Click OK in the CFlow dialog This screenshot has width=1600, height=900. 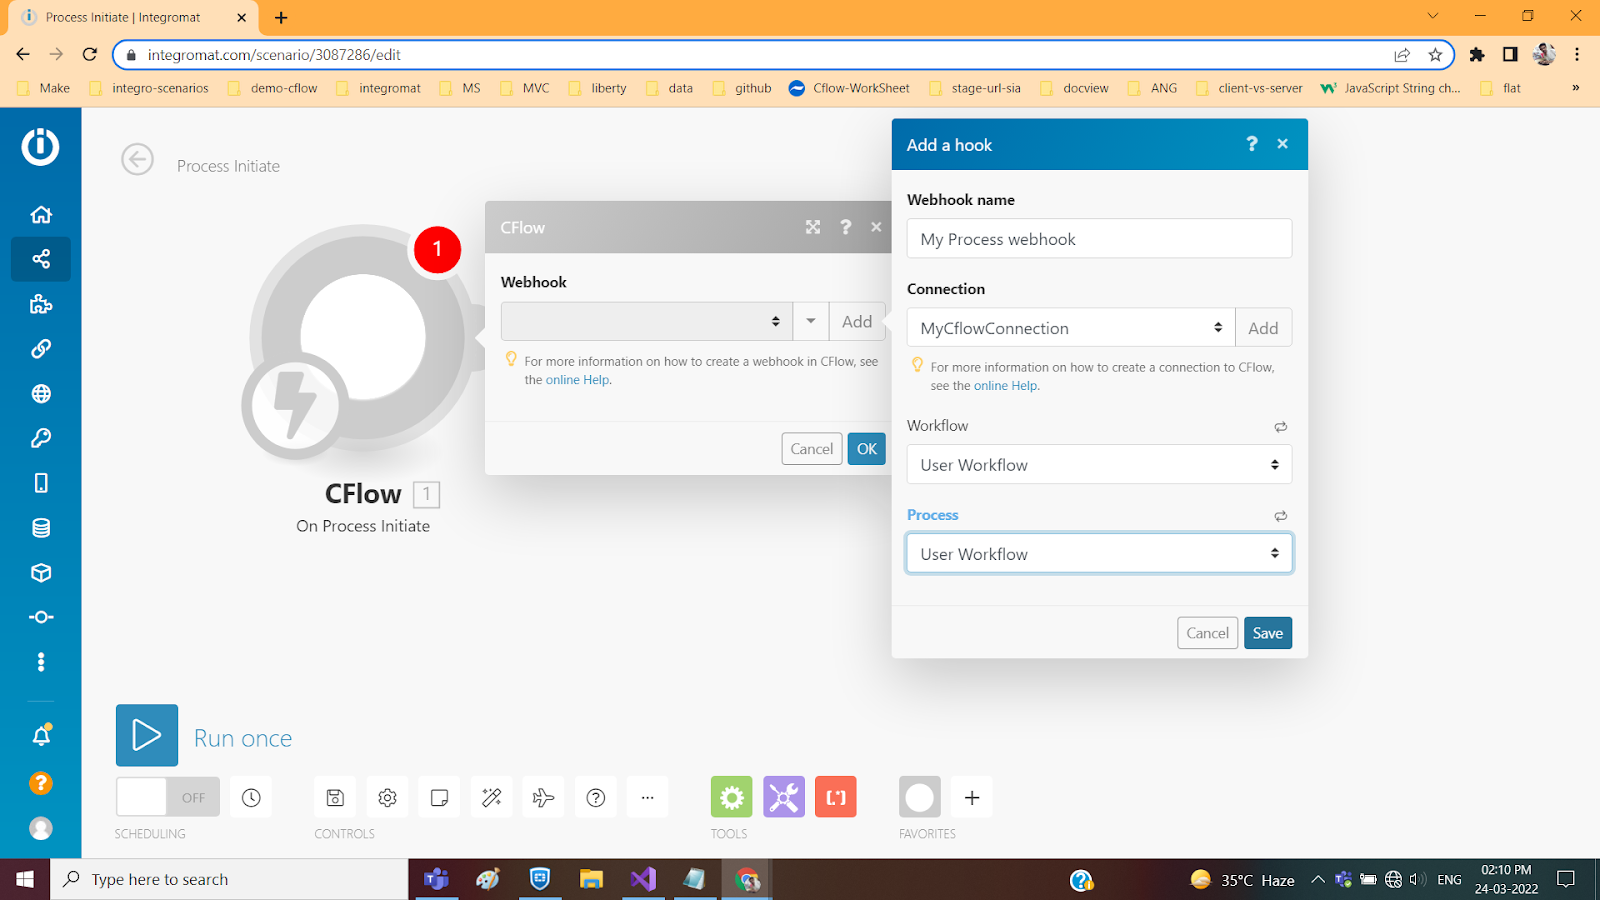click(x=867, y=449)
